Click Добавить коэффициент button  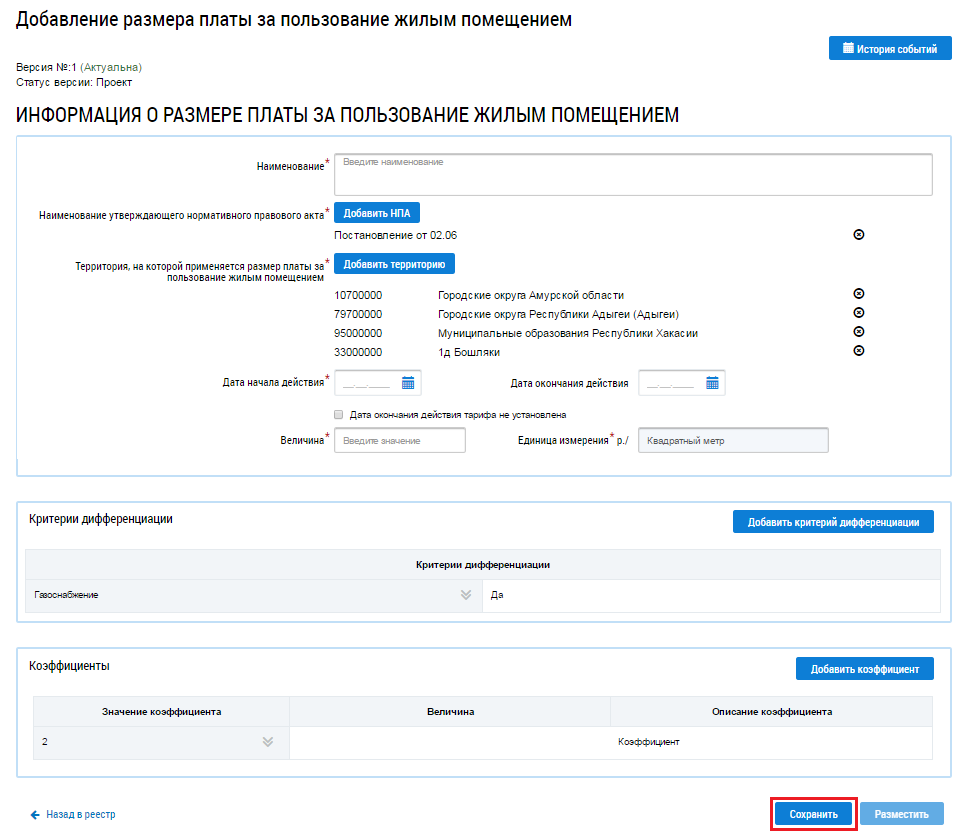864,669
